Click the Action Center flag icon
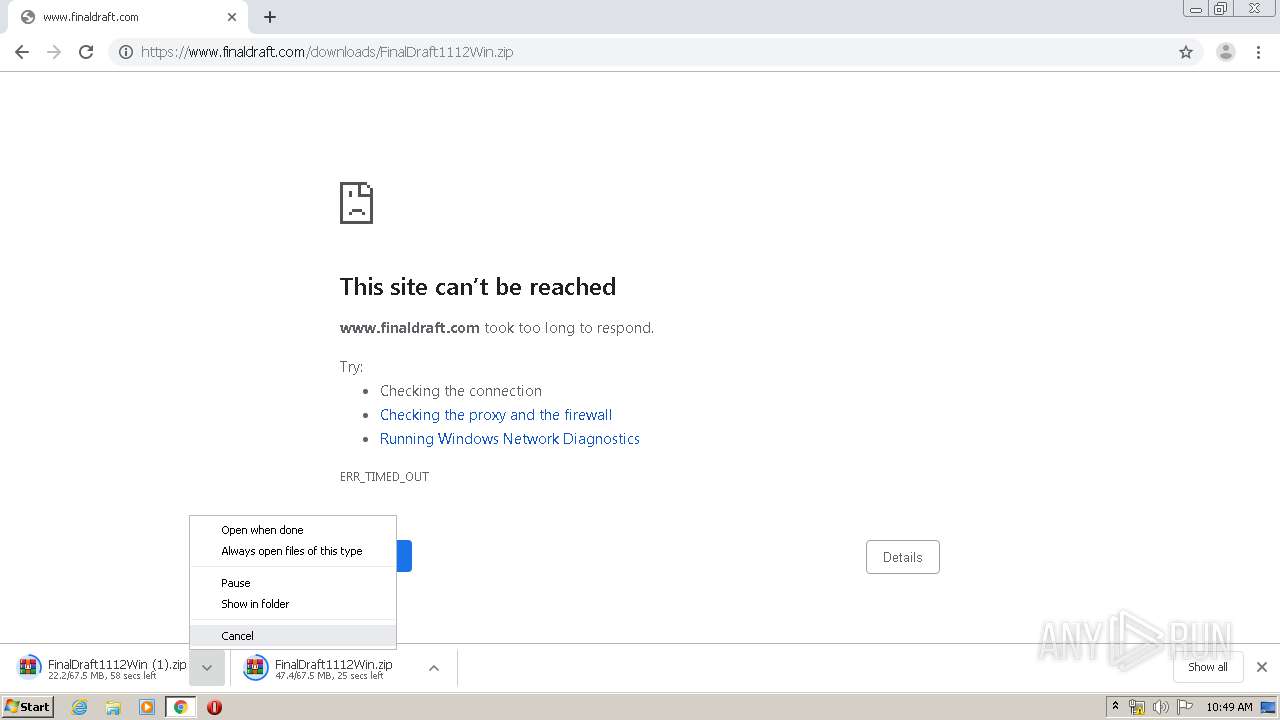Viewport: 1280px width, 720px height. 1184,707
